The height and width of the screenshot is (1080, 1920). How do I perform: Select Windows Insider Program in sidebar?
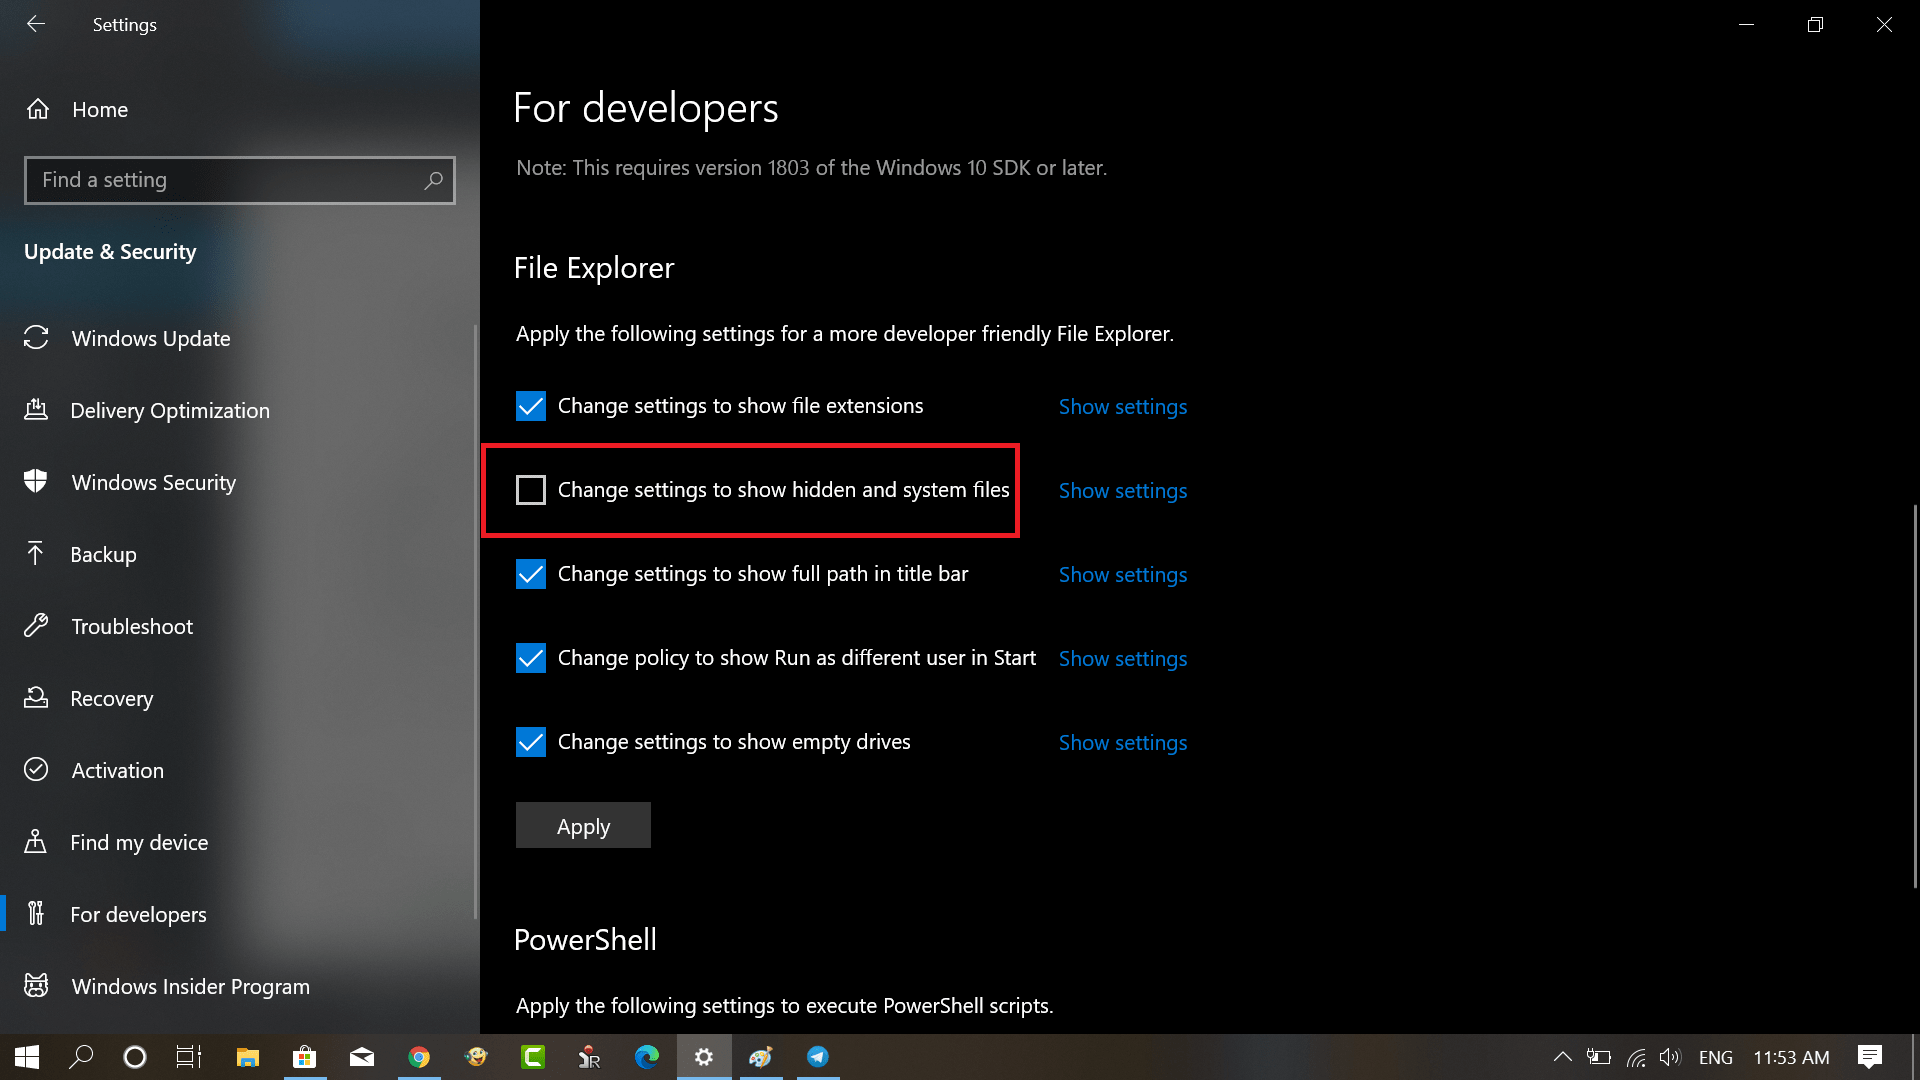238,986
